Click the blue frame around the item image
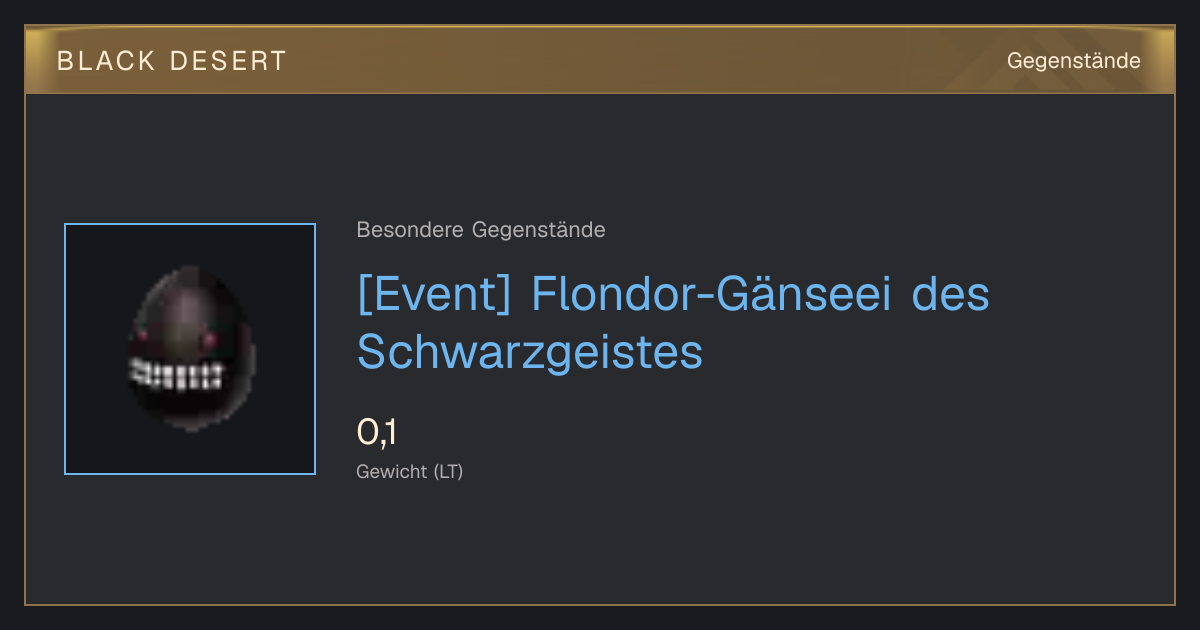 click(x=190, y=349)
